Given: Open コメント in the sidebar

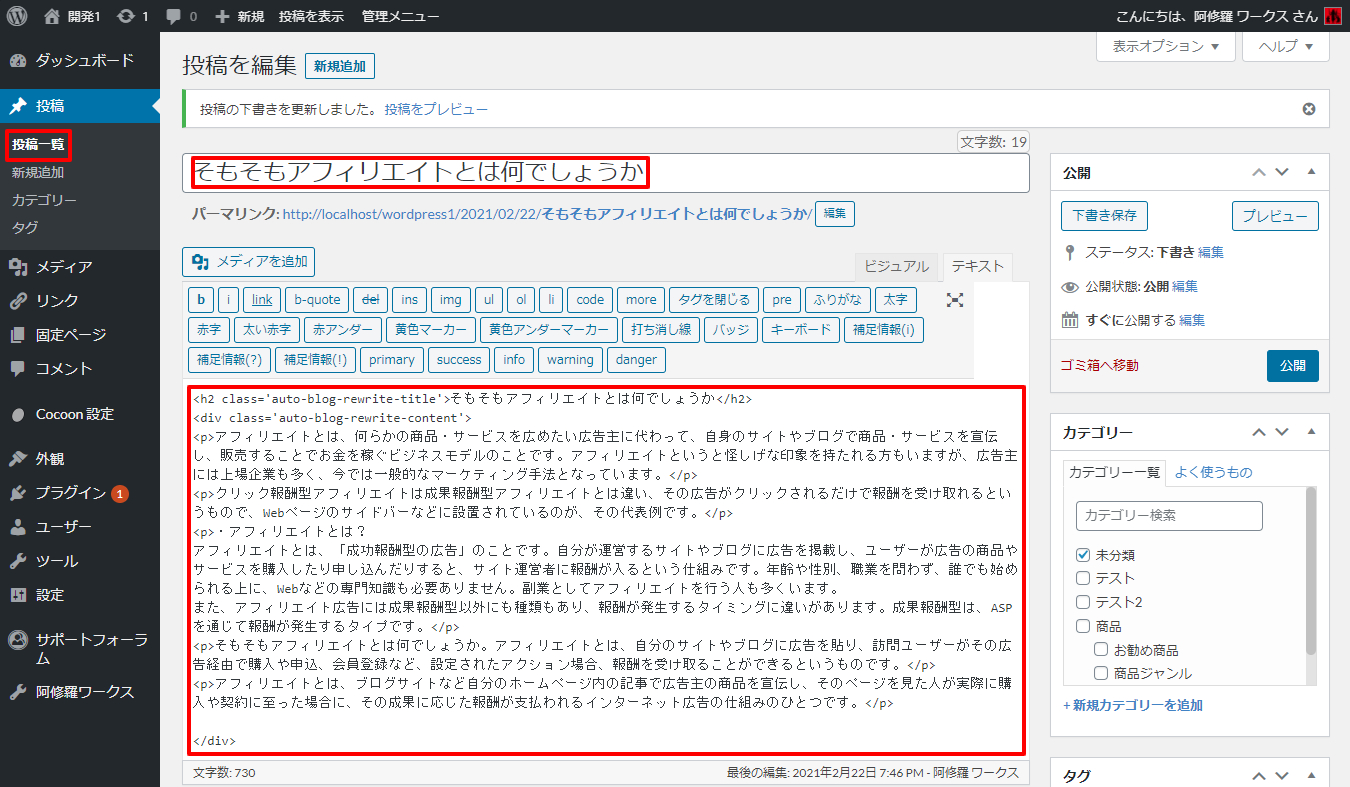Looking at the screenshot, I should 80,368.
